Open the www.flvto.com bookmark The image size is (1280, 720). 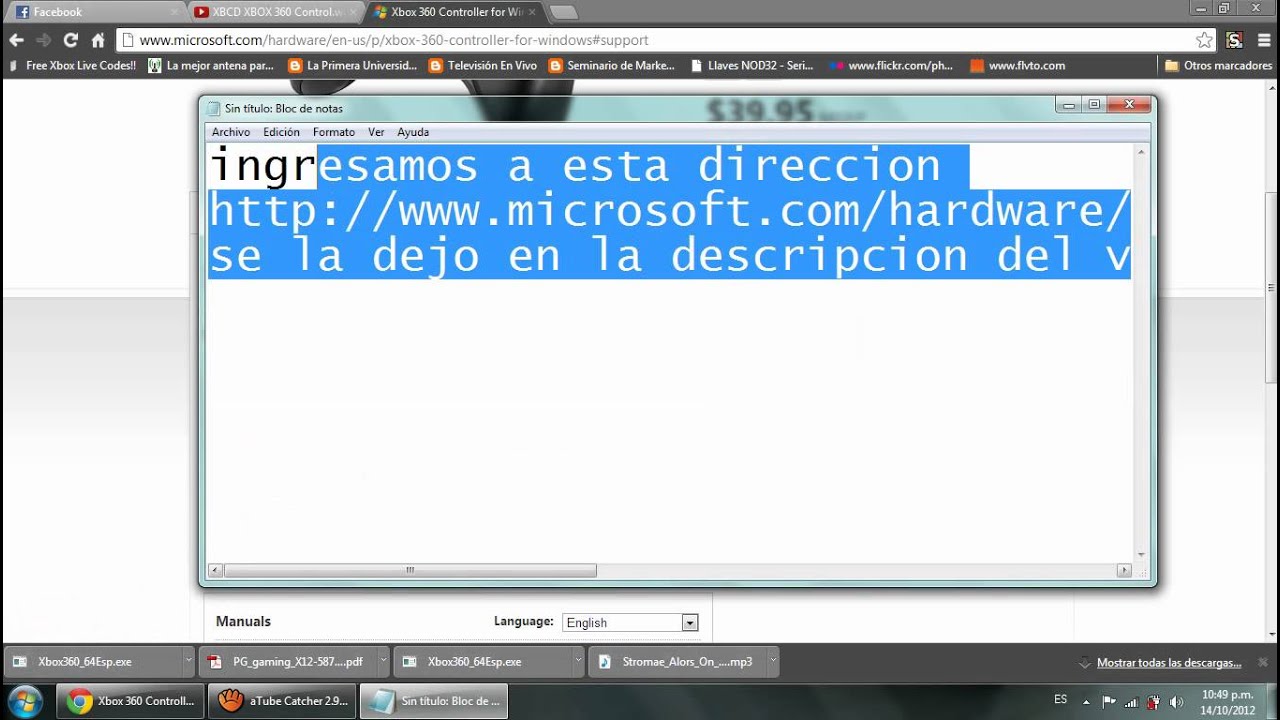click(1018, 65)
